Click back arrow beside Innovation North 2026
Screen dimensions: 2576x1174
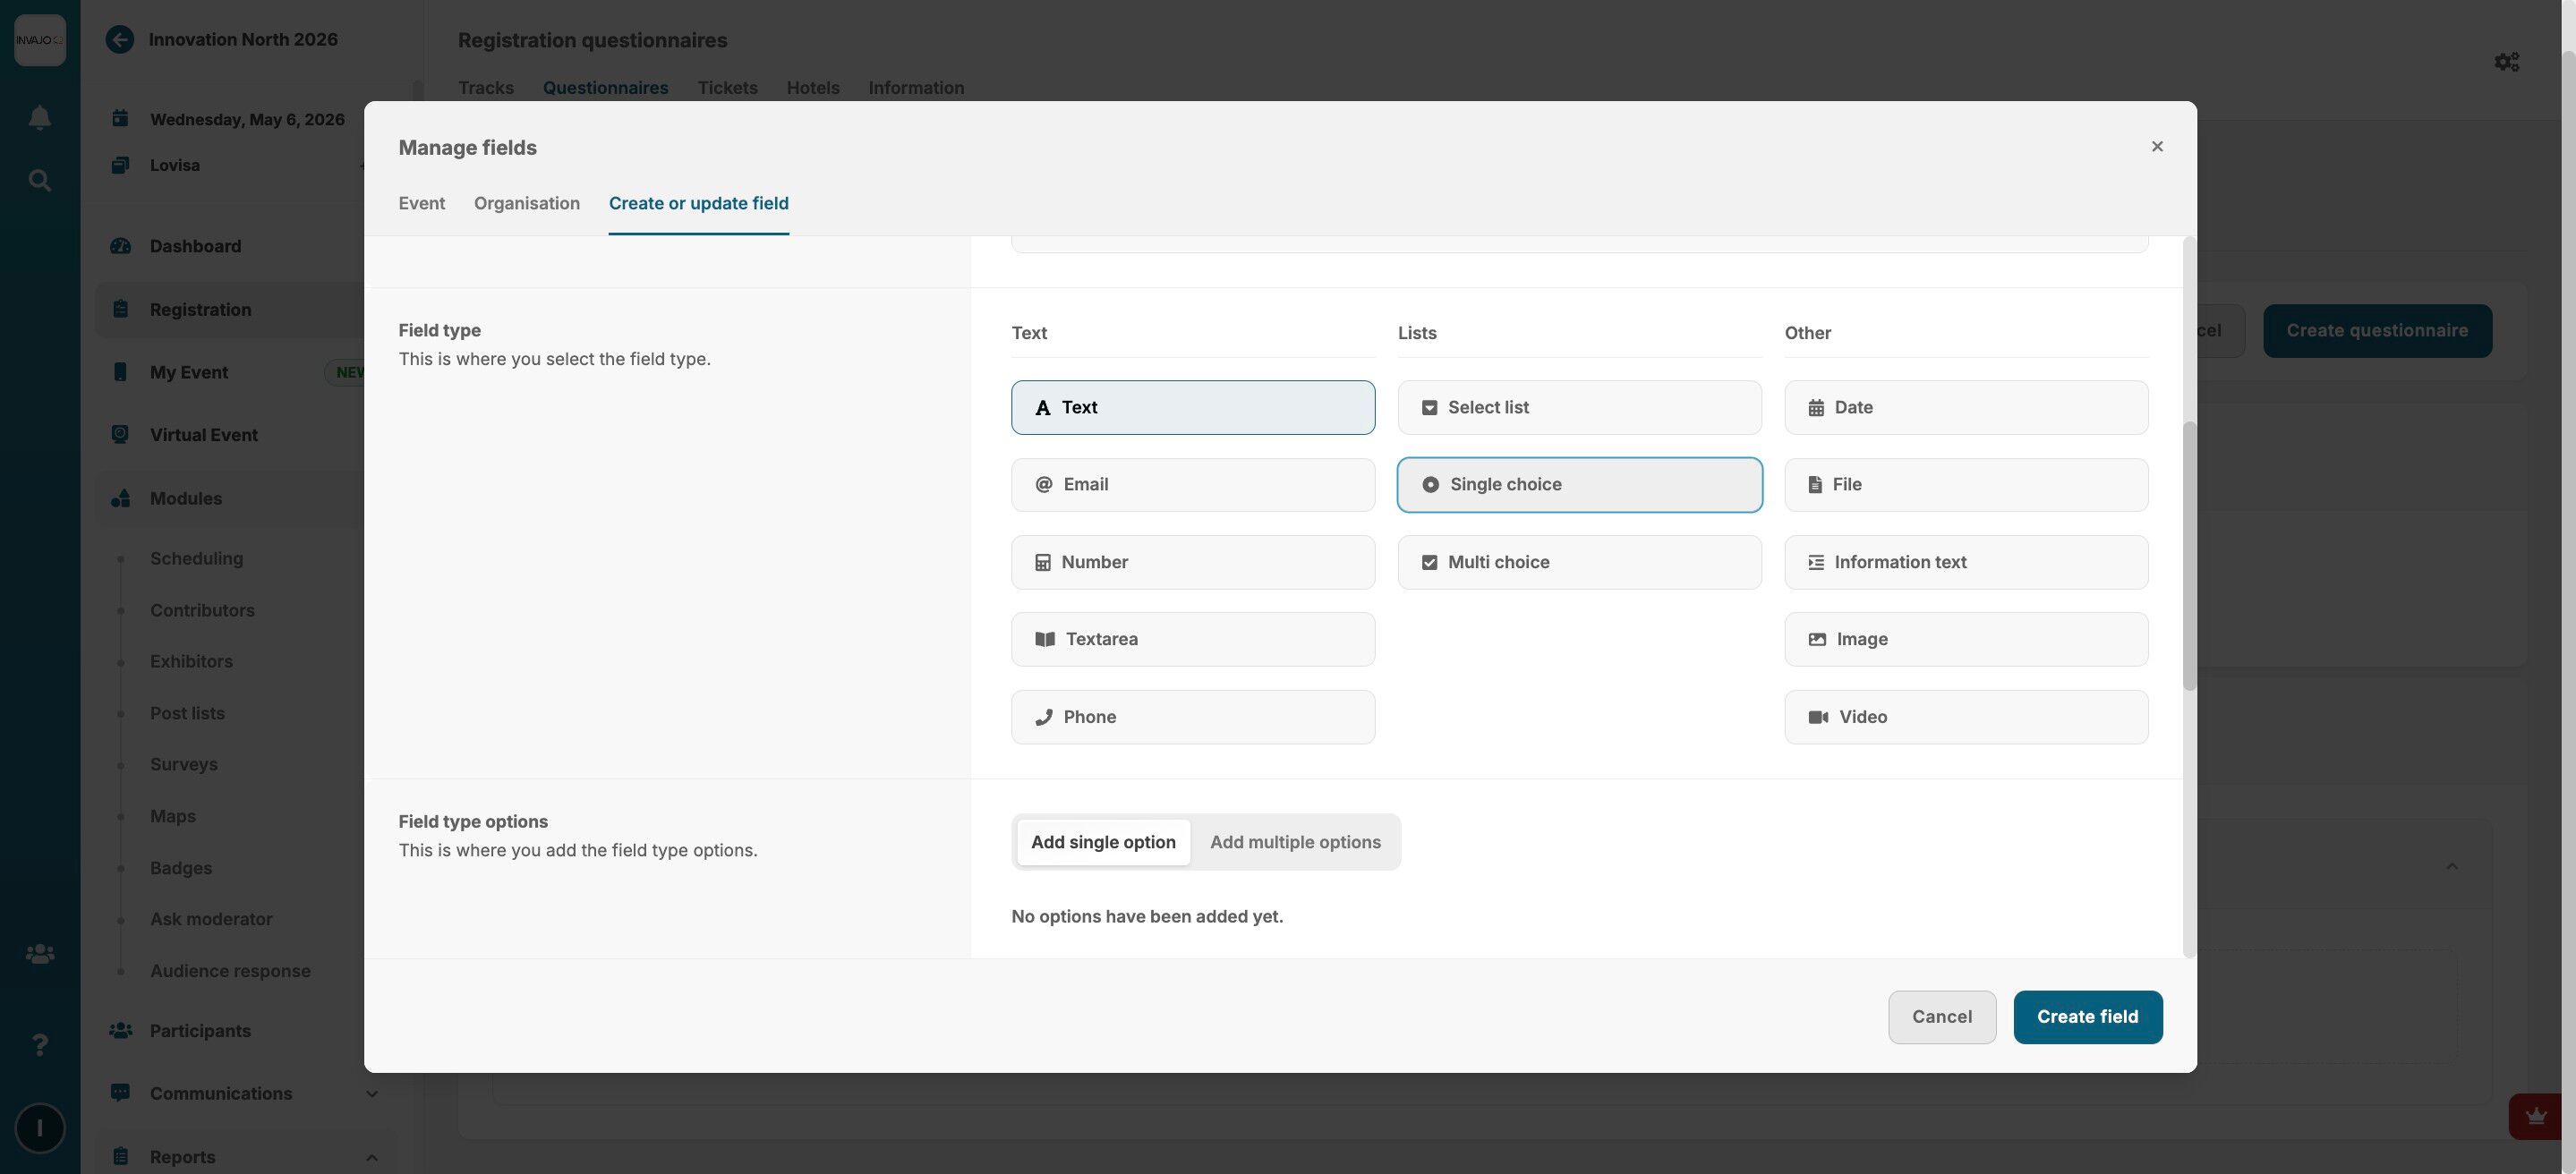pos(120,40)
